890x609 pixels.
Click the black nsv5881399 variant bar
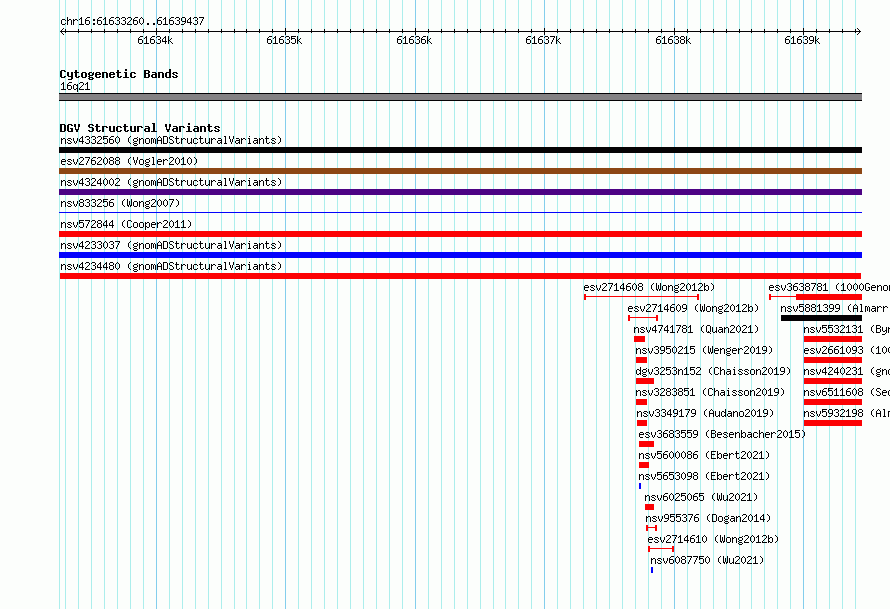point(821,318)
